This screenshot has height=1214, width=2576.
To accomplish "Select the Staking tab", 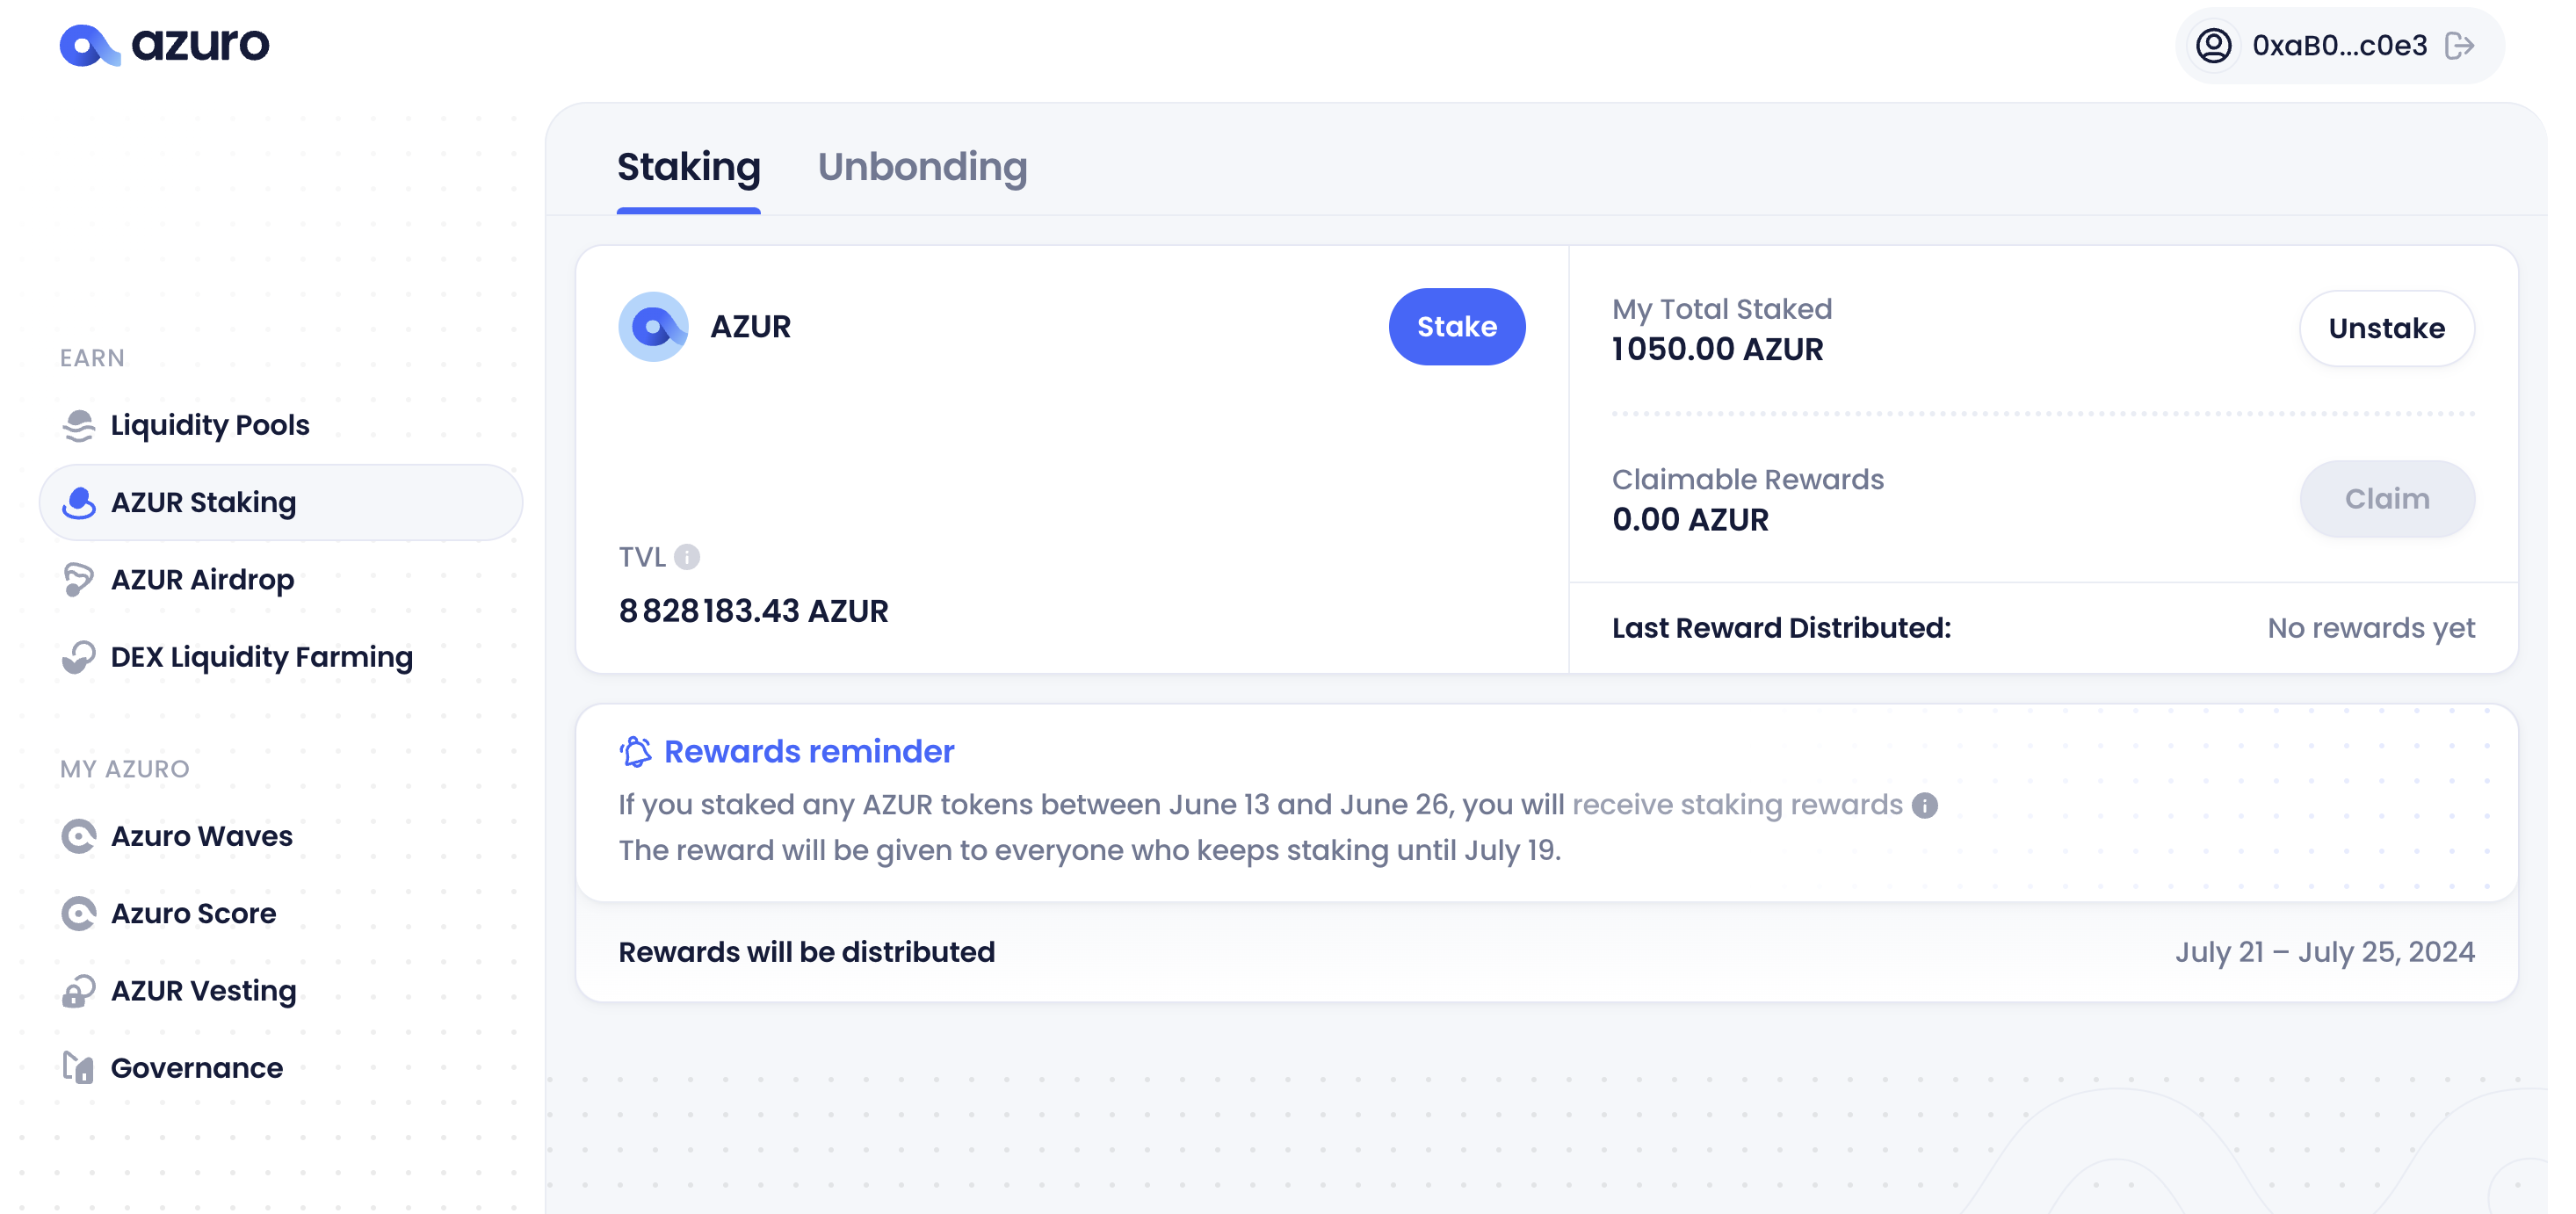I will [x=688, y=167].
